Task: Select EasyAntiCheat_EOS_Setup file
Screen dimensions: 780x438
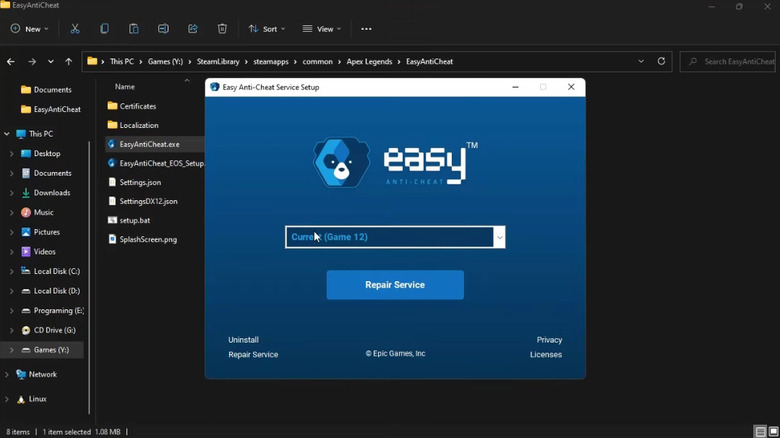Action: [156, 163]
